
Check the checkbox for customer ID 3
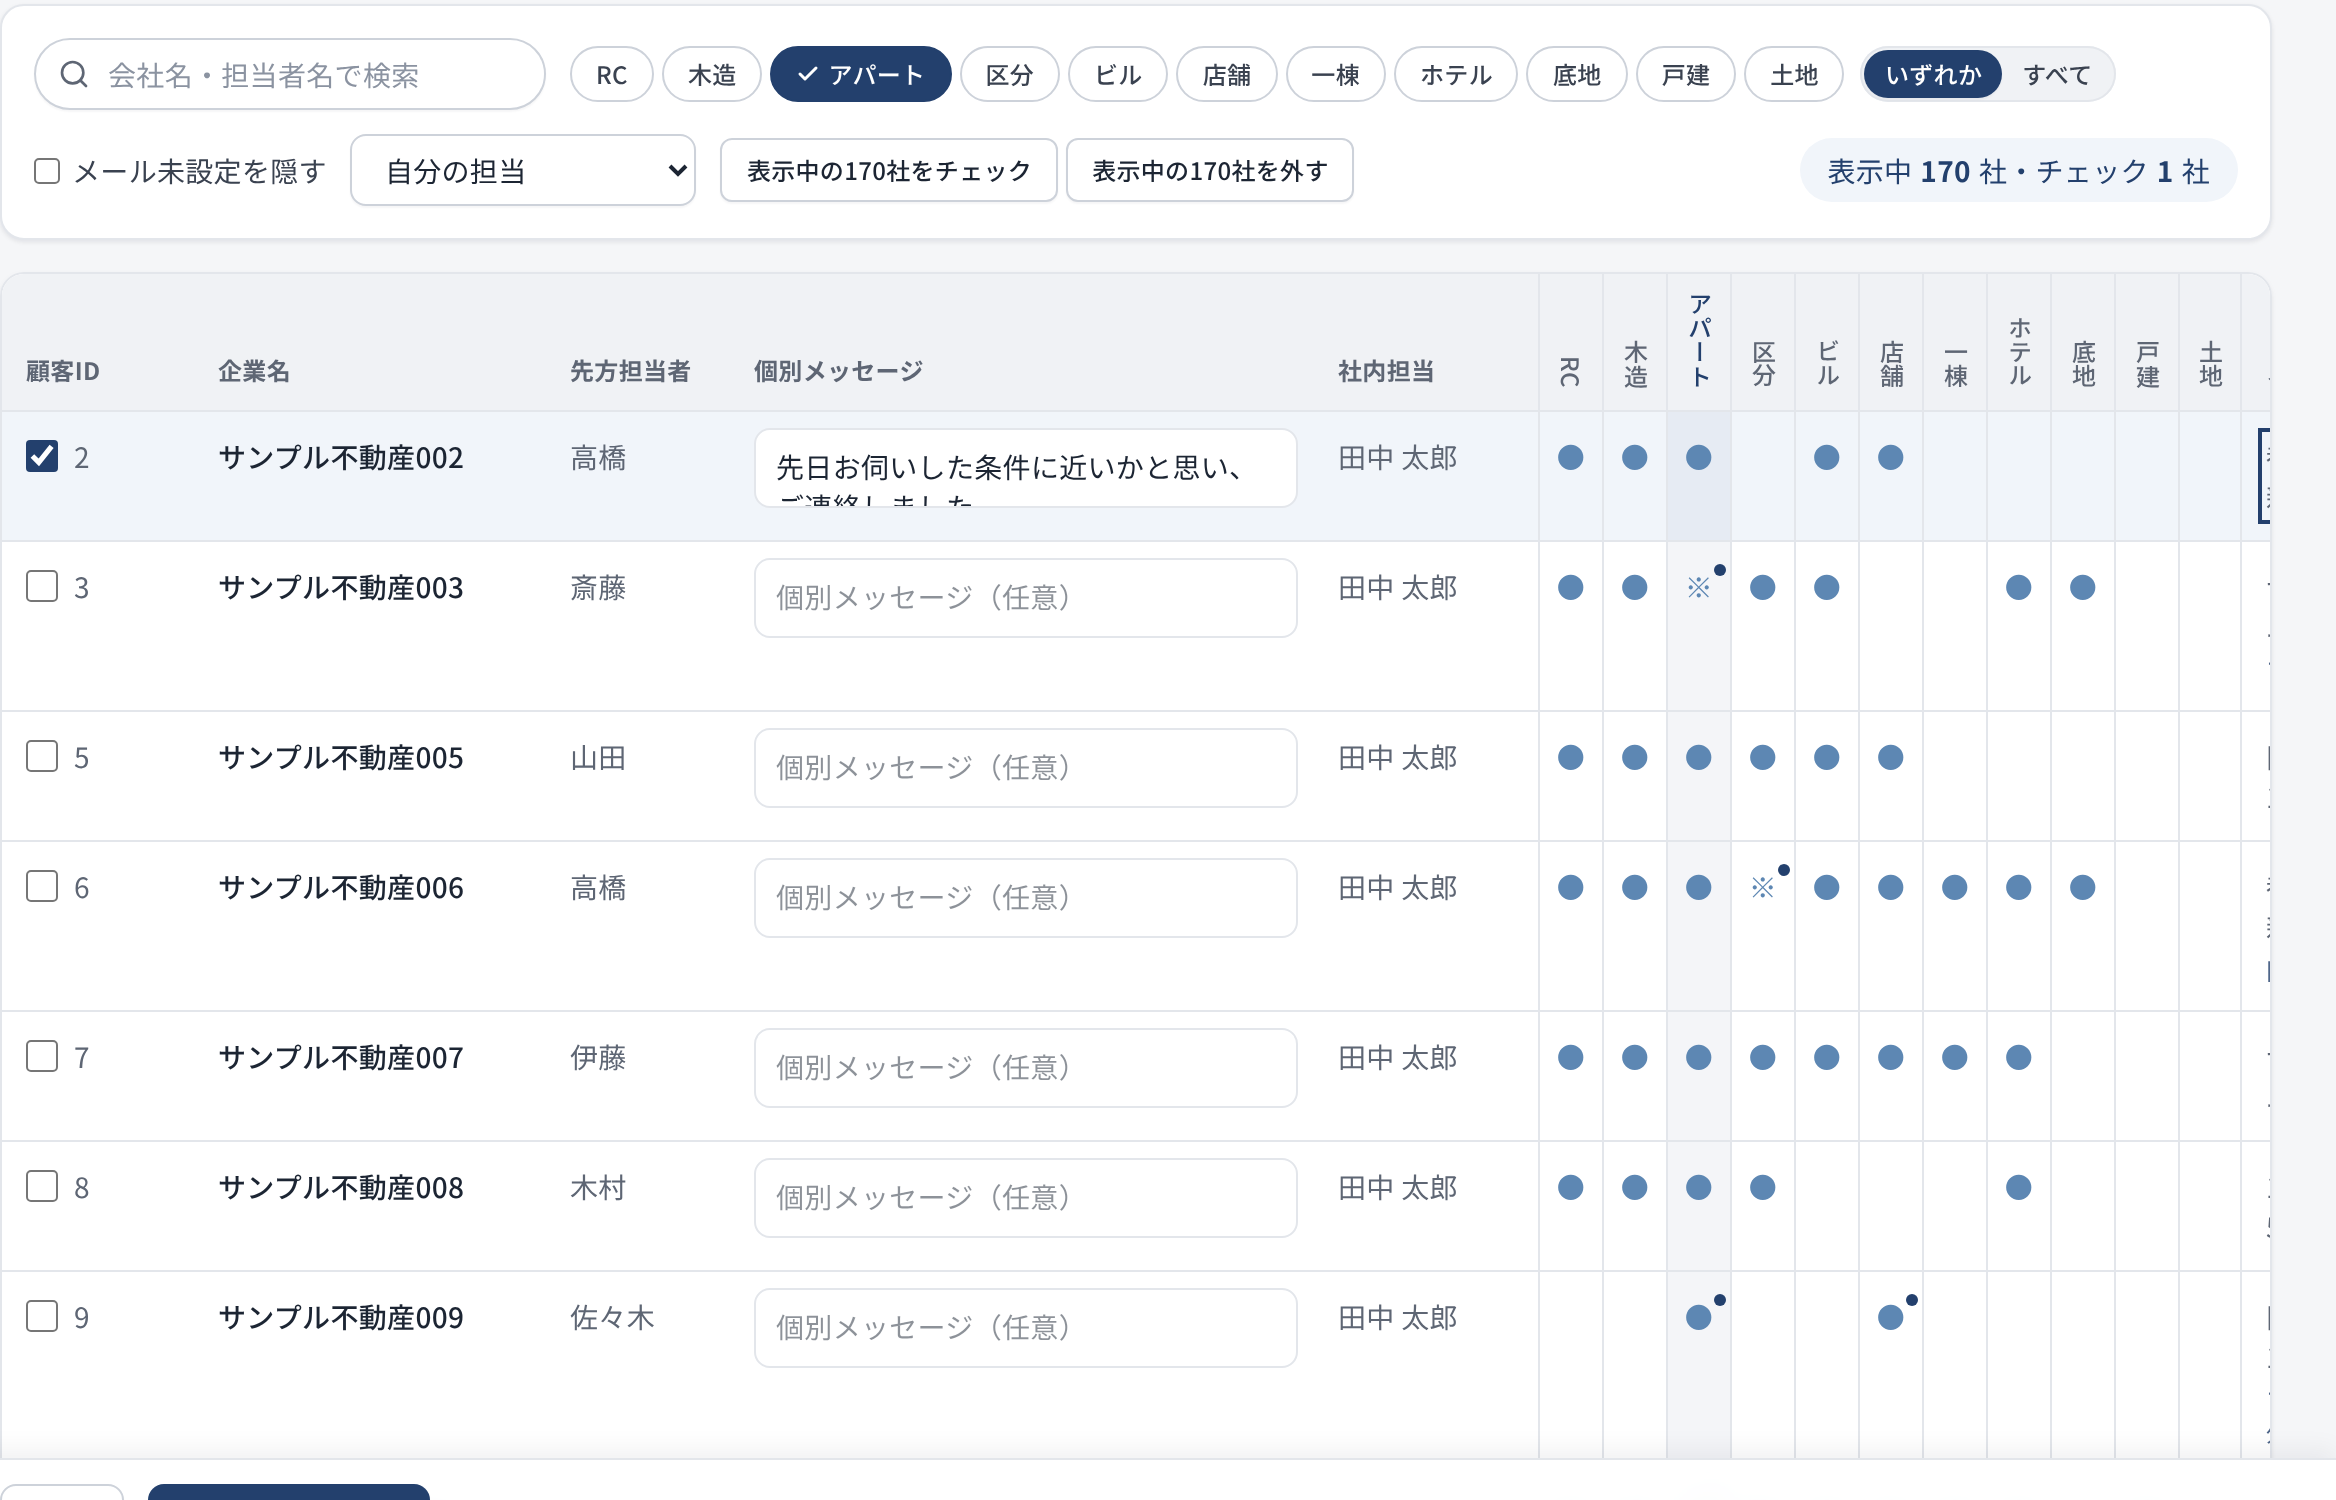(42, 586)
